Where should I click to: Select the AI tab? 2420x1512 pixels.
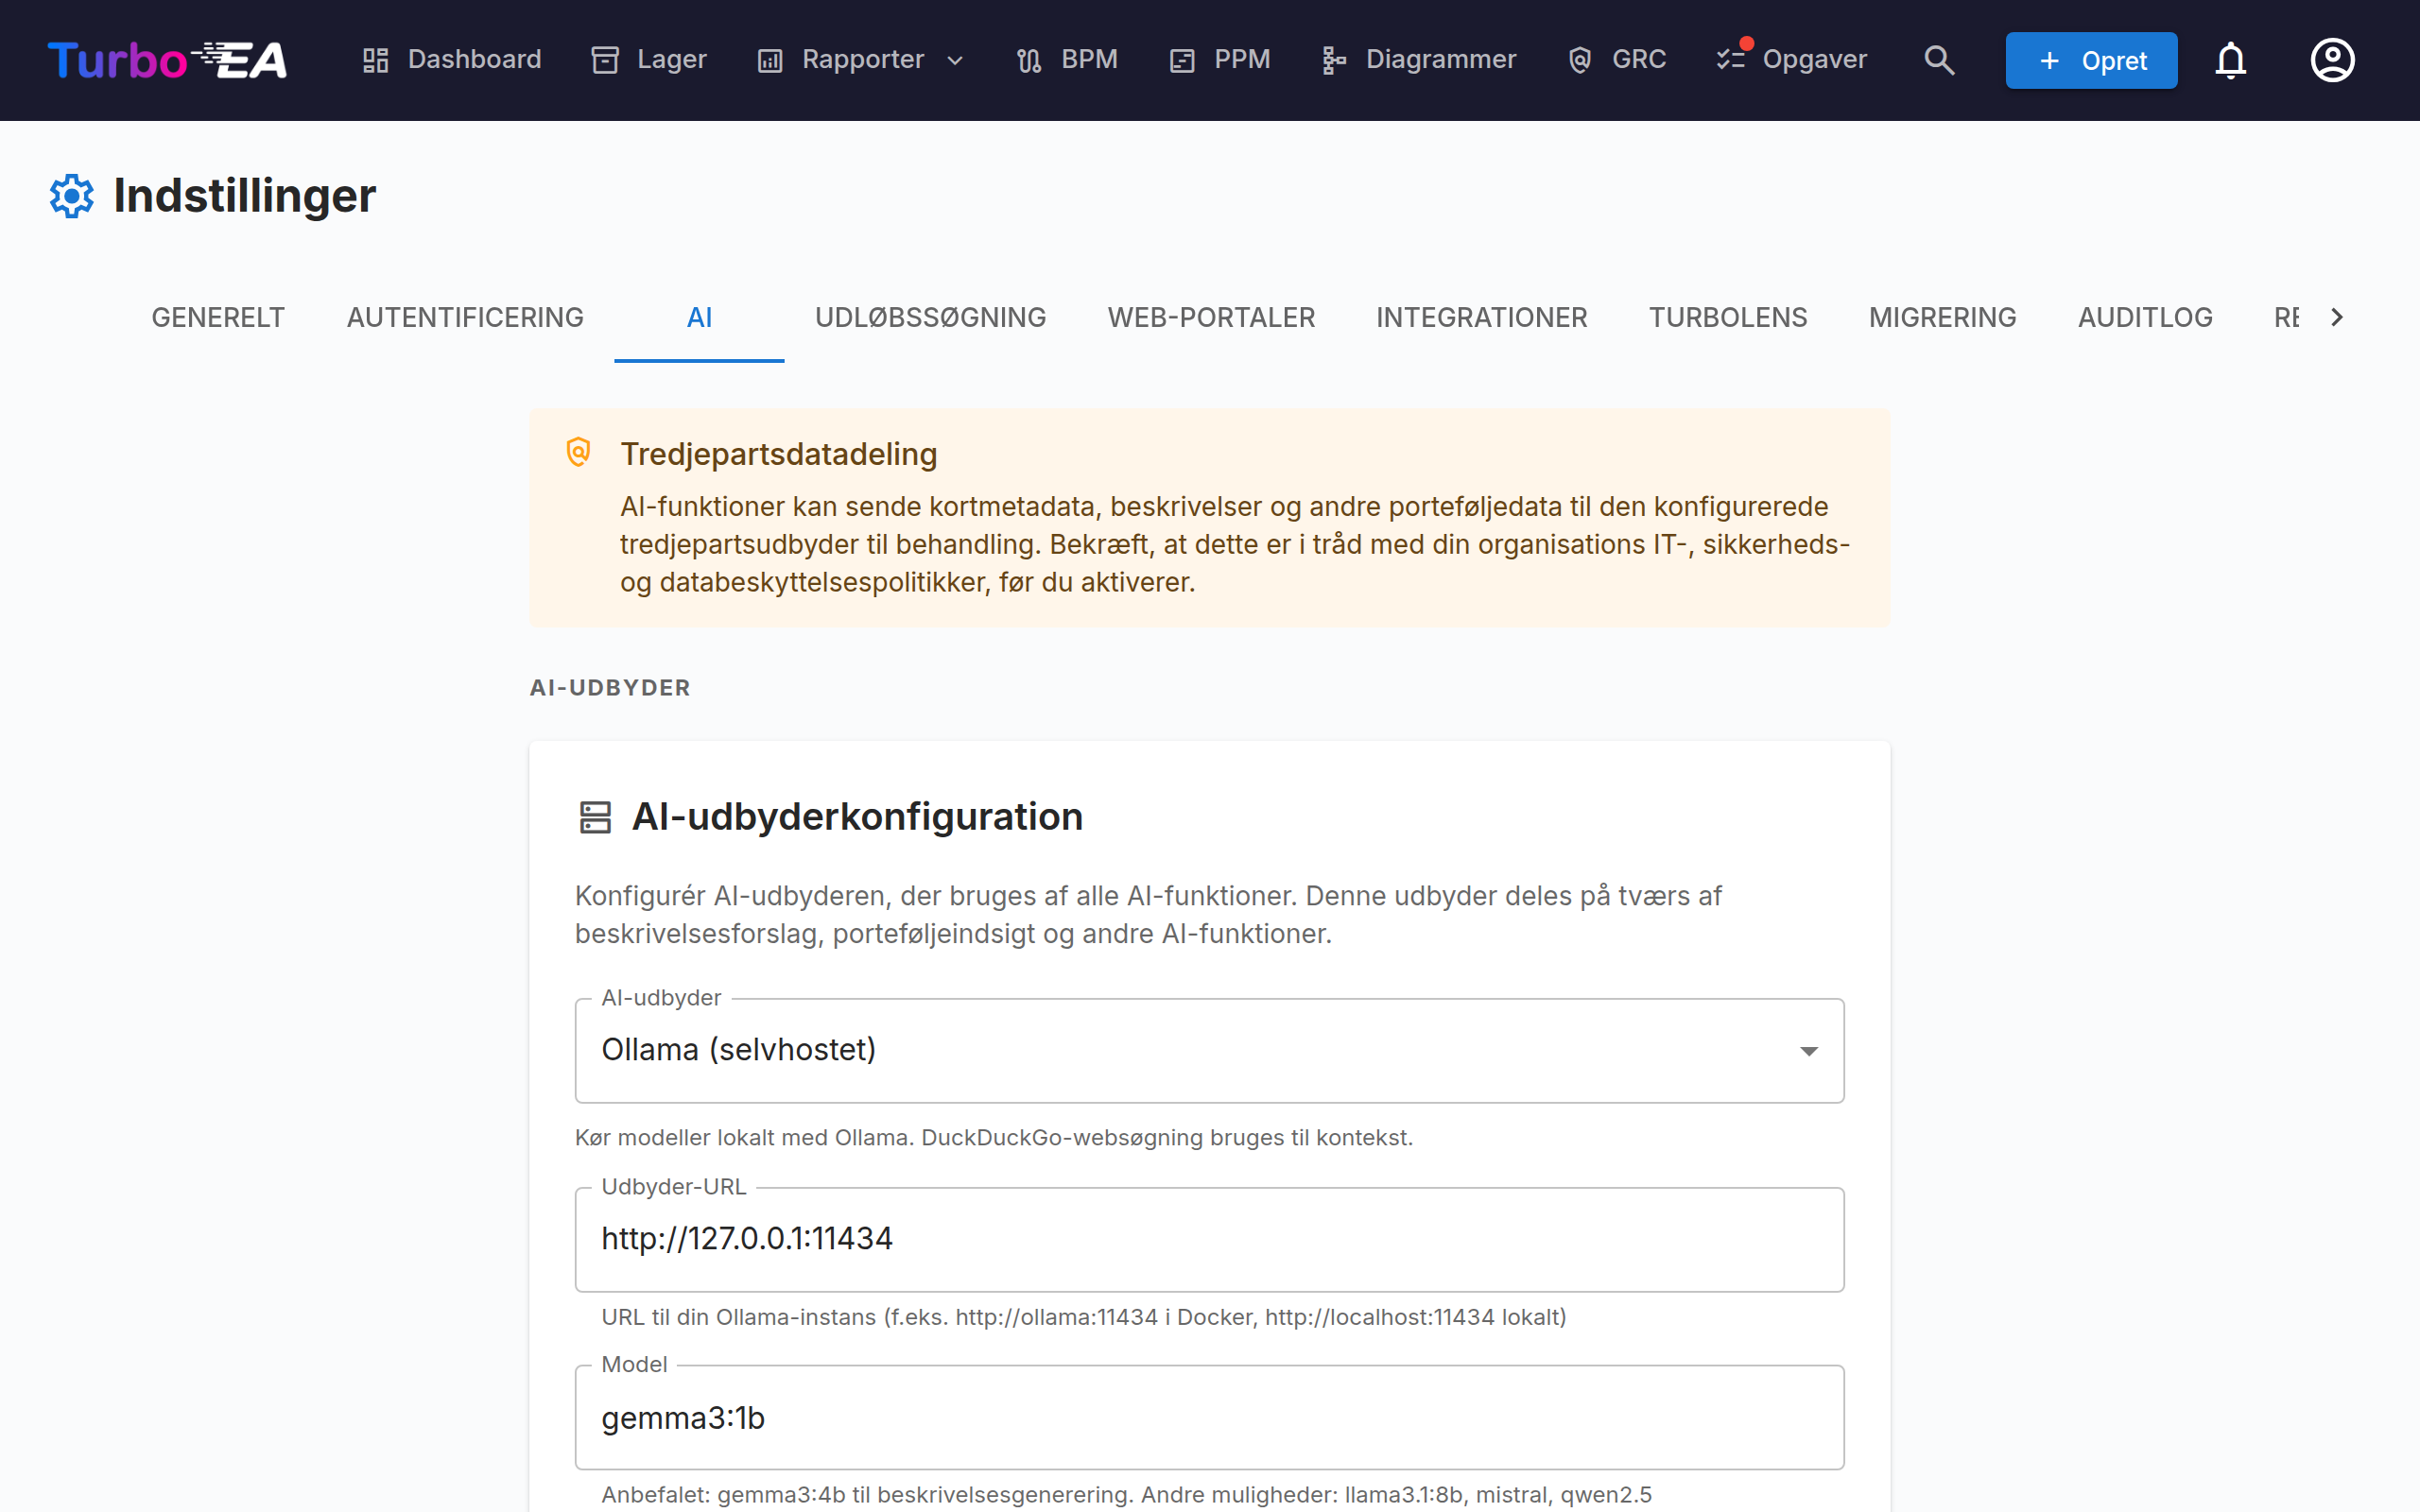tap(699, 317)
